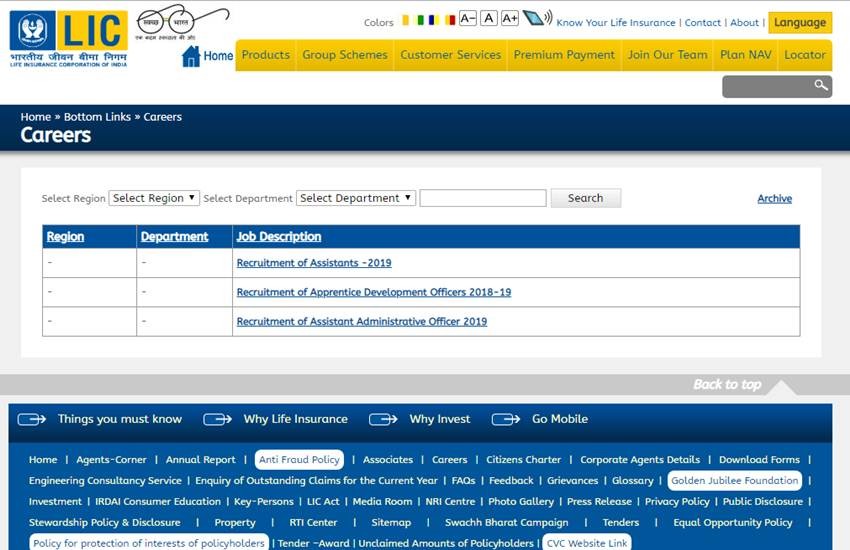
Task: Click the Swachh Bharat spectacles logo
Action: point(182,24)
